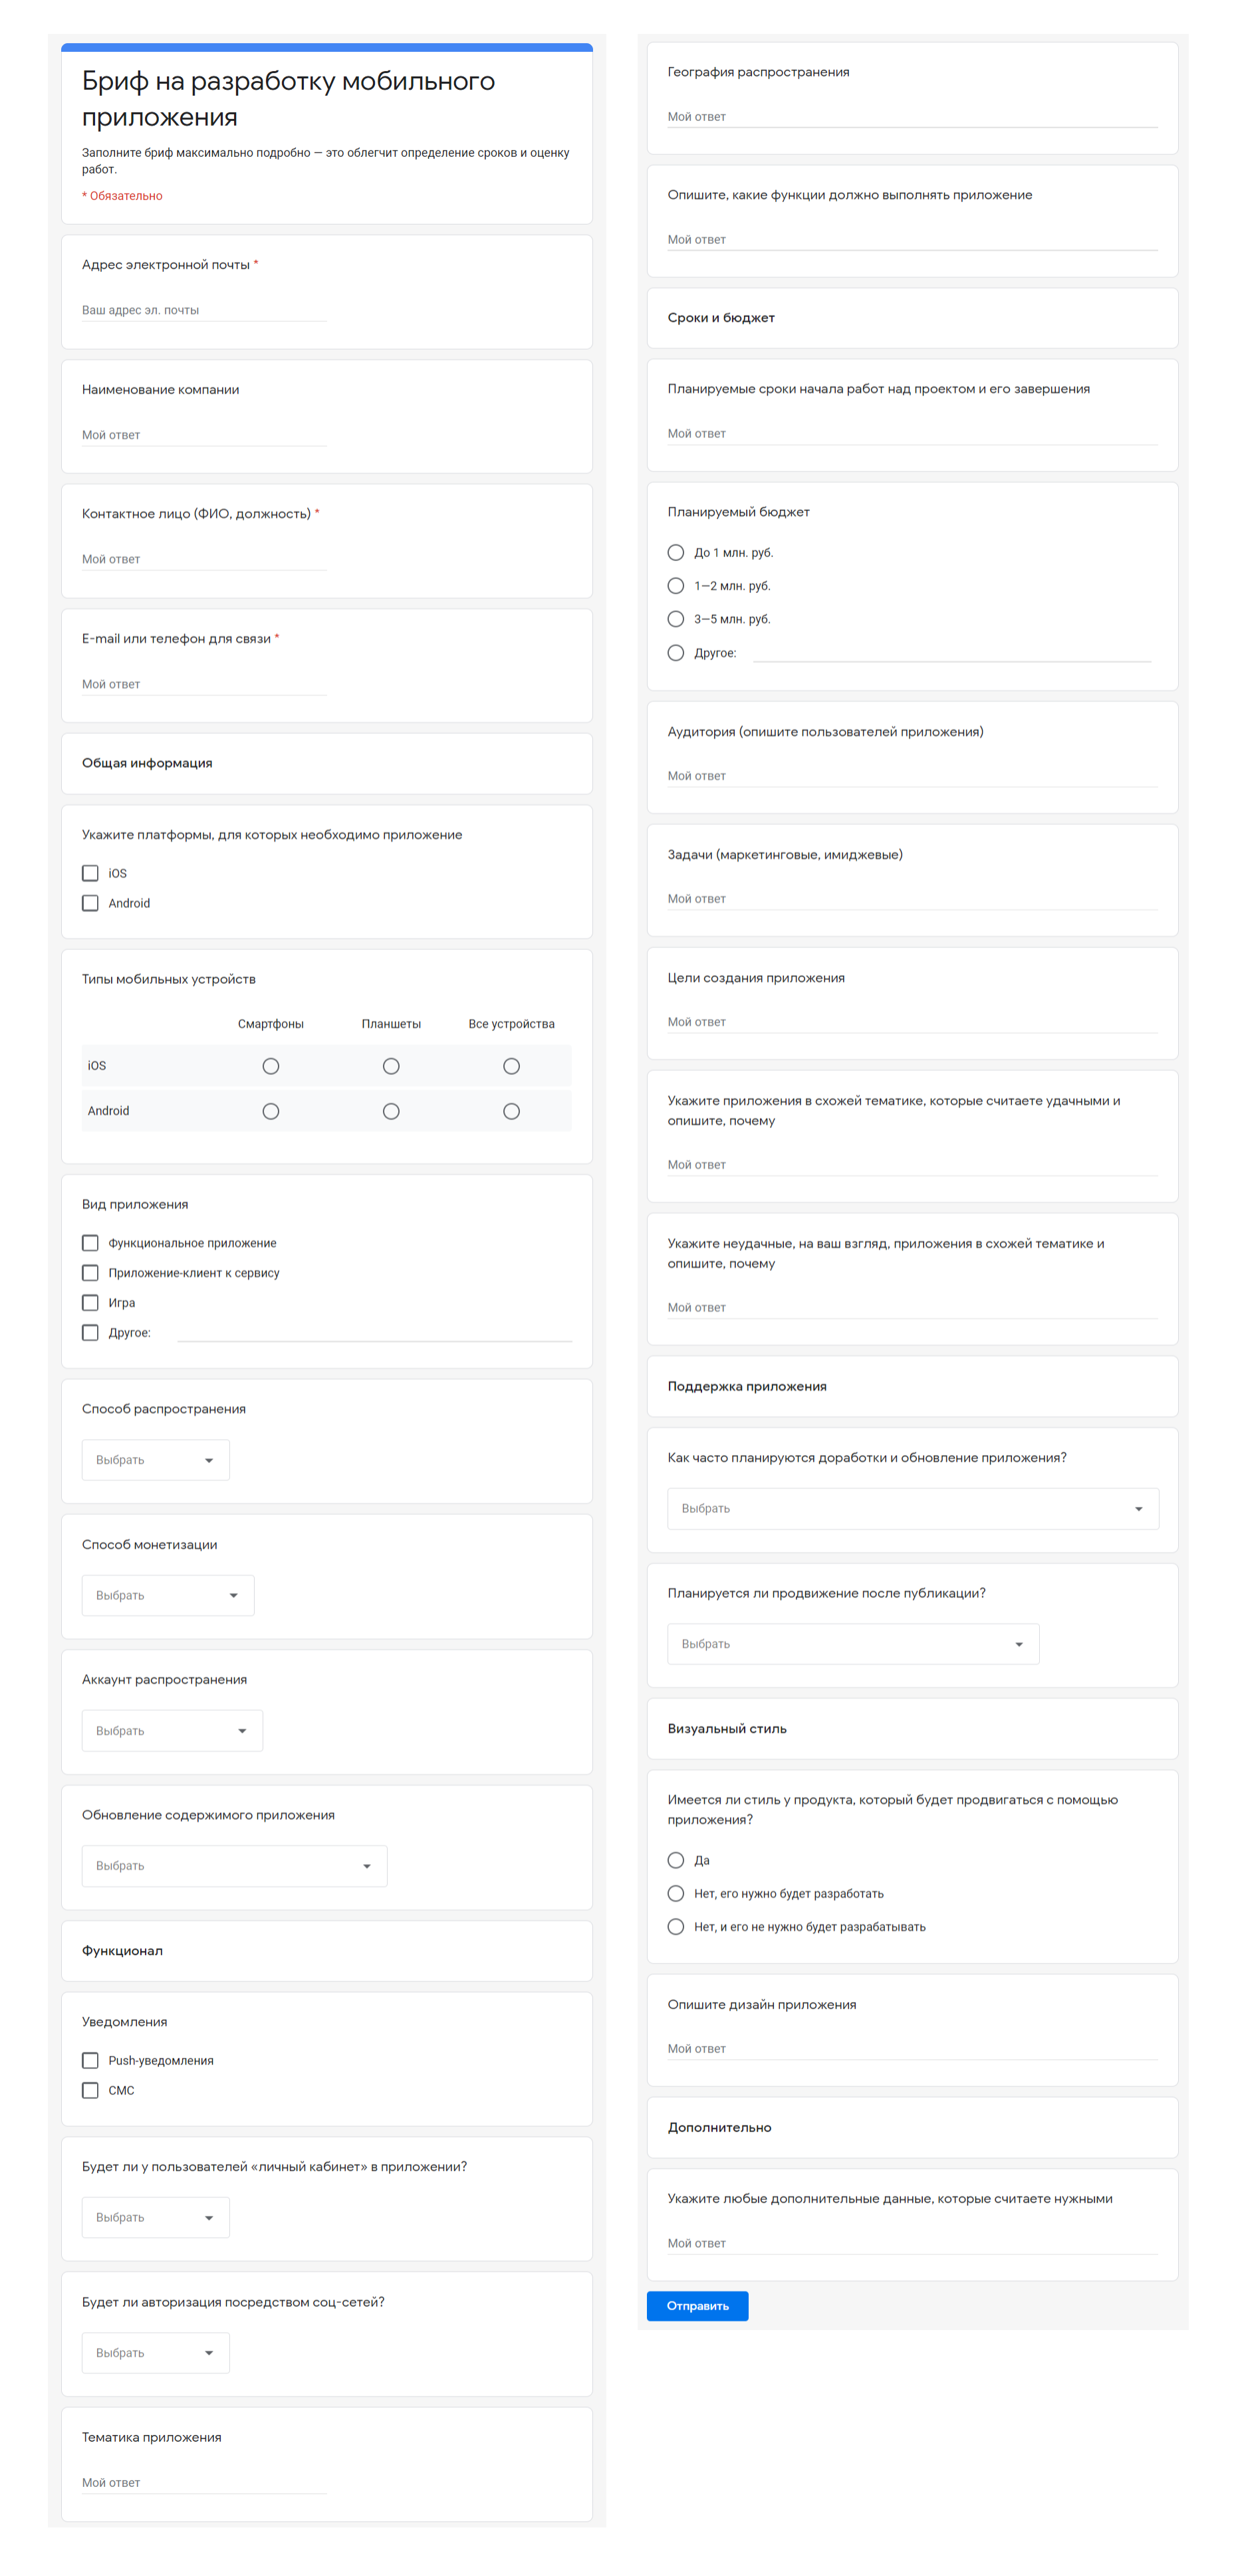Open the promotion after publication dropdown
This screenshot has height=2576, width=1236.
[852, 1644]
